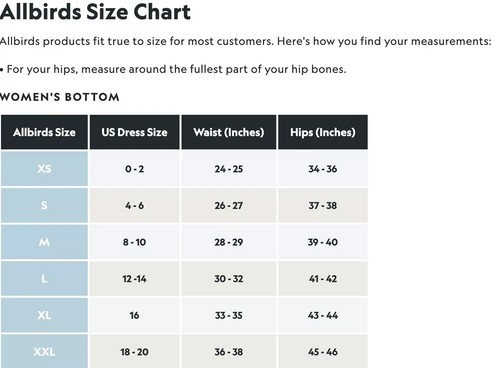Click the 0 - 2 dress size cell

tap(135, 169)
